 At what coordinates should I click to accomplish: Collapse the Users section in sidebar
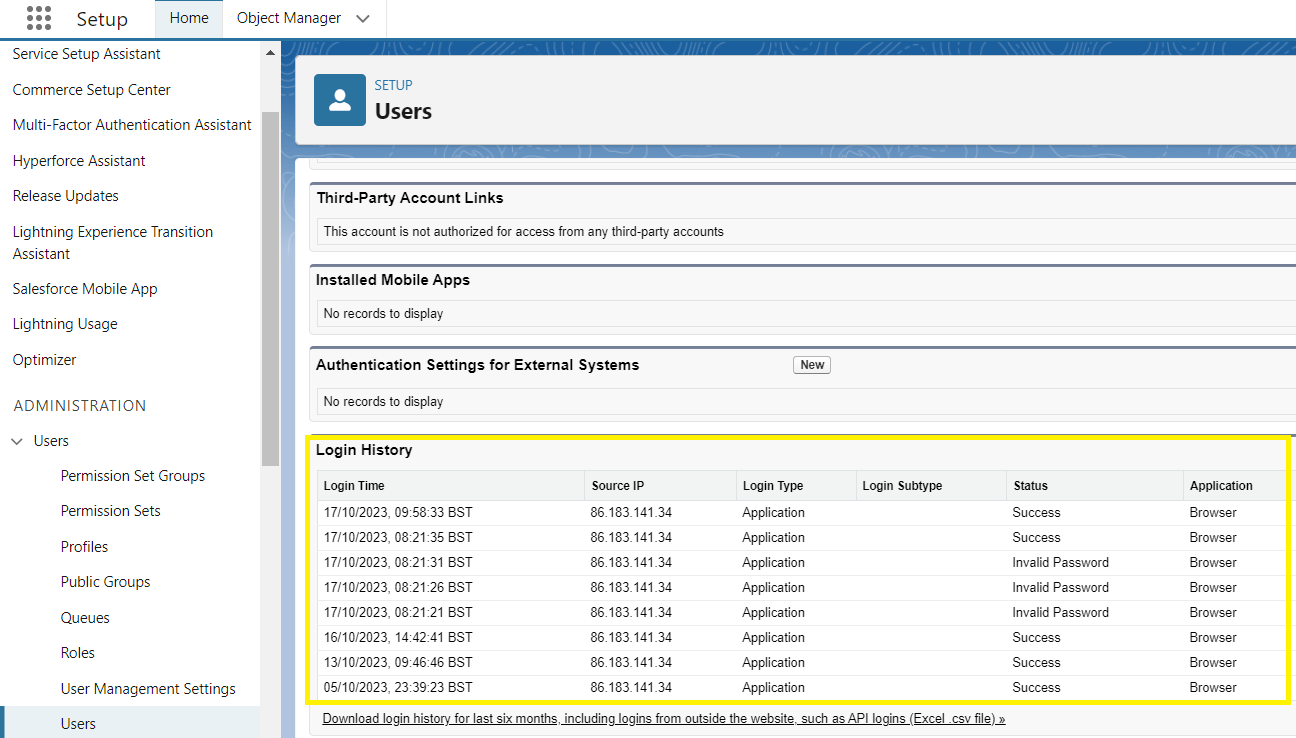17,441
